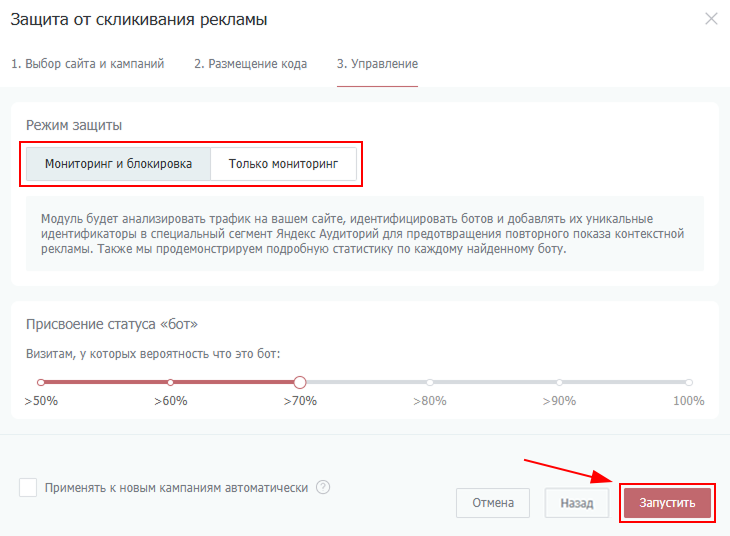Click the slider handle at >70%
Viewport: 730px width, 536px height.
300,382
